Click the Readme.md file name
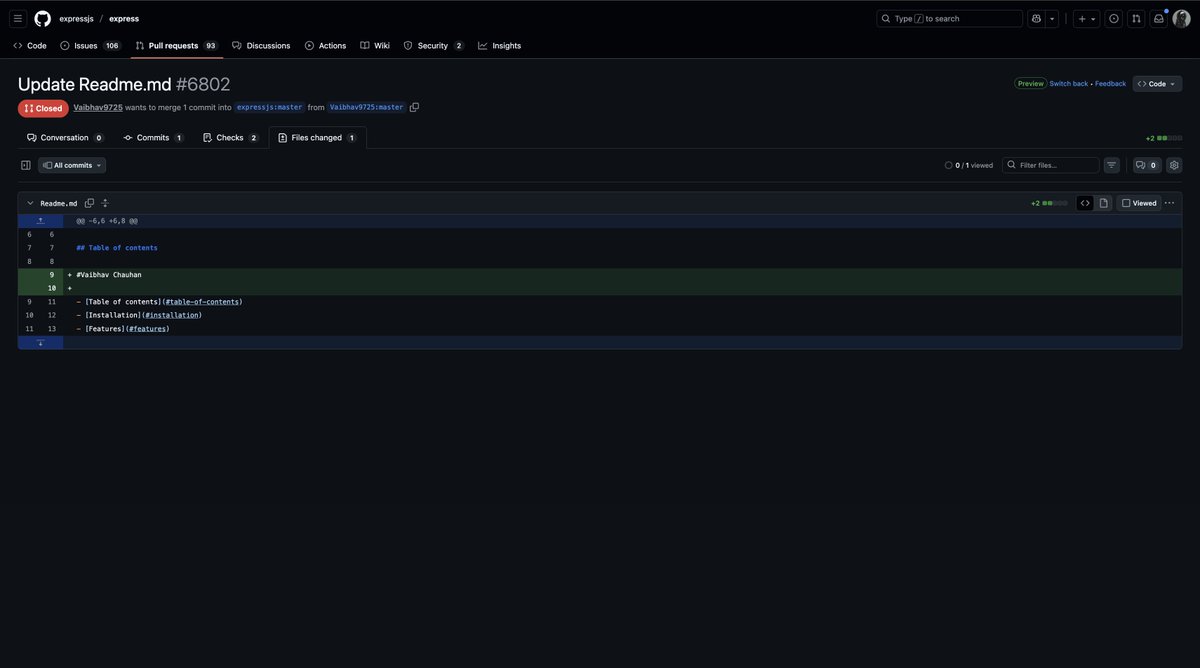 click(59, 203)
